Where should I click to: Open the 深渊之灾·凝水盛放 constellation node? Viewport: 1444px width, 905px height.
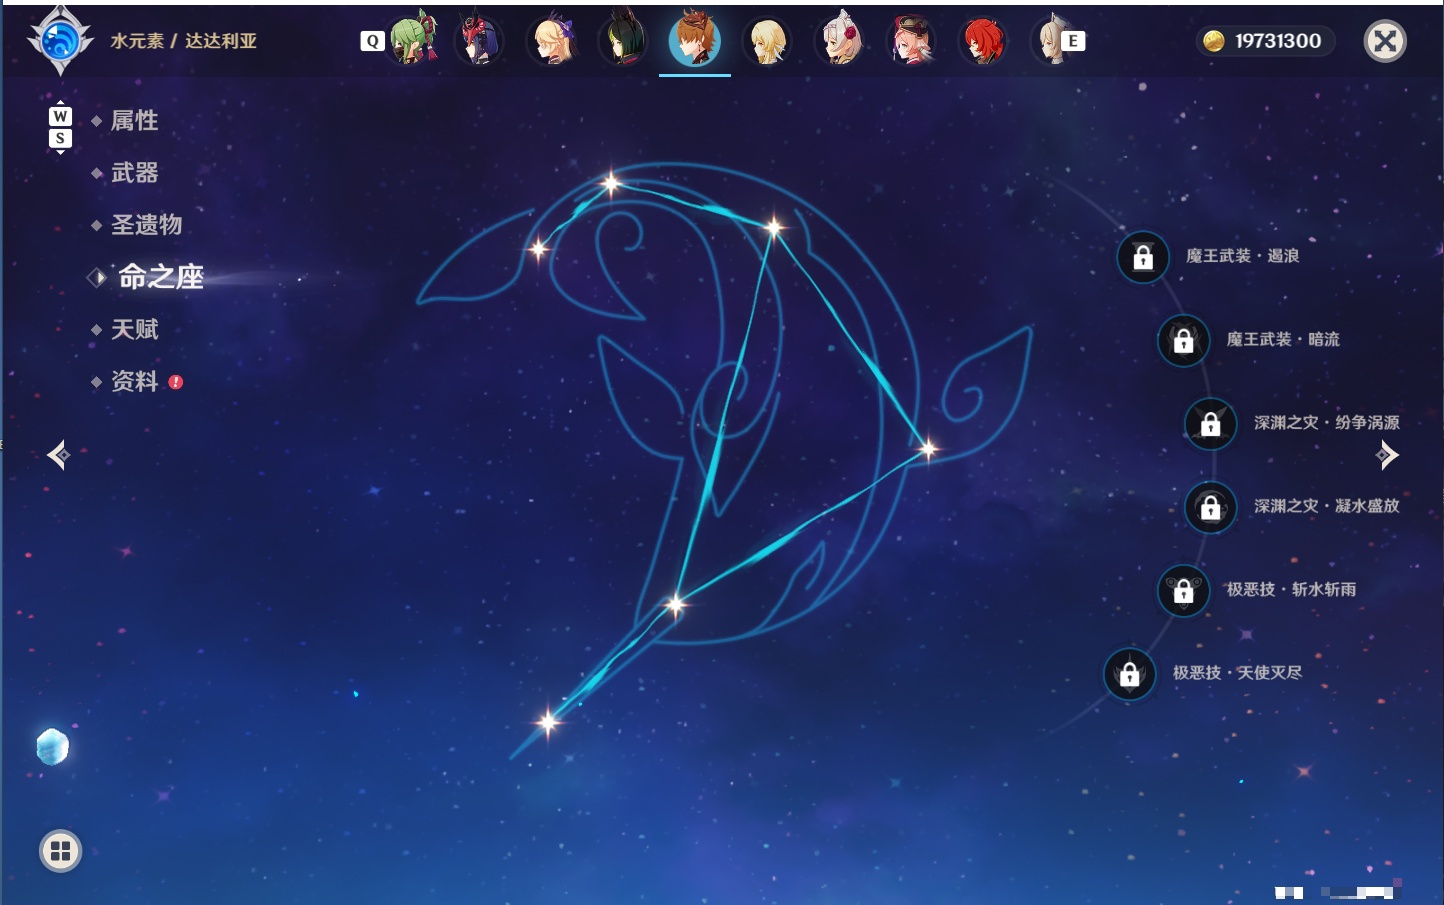pyautogui.click(x=1210, y=507)
